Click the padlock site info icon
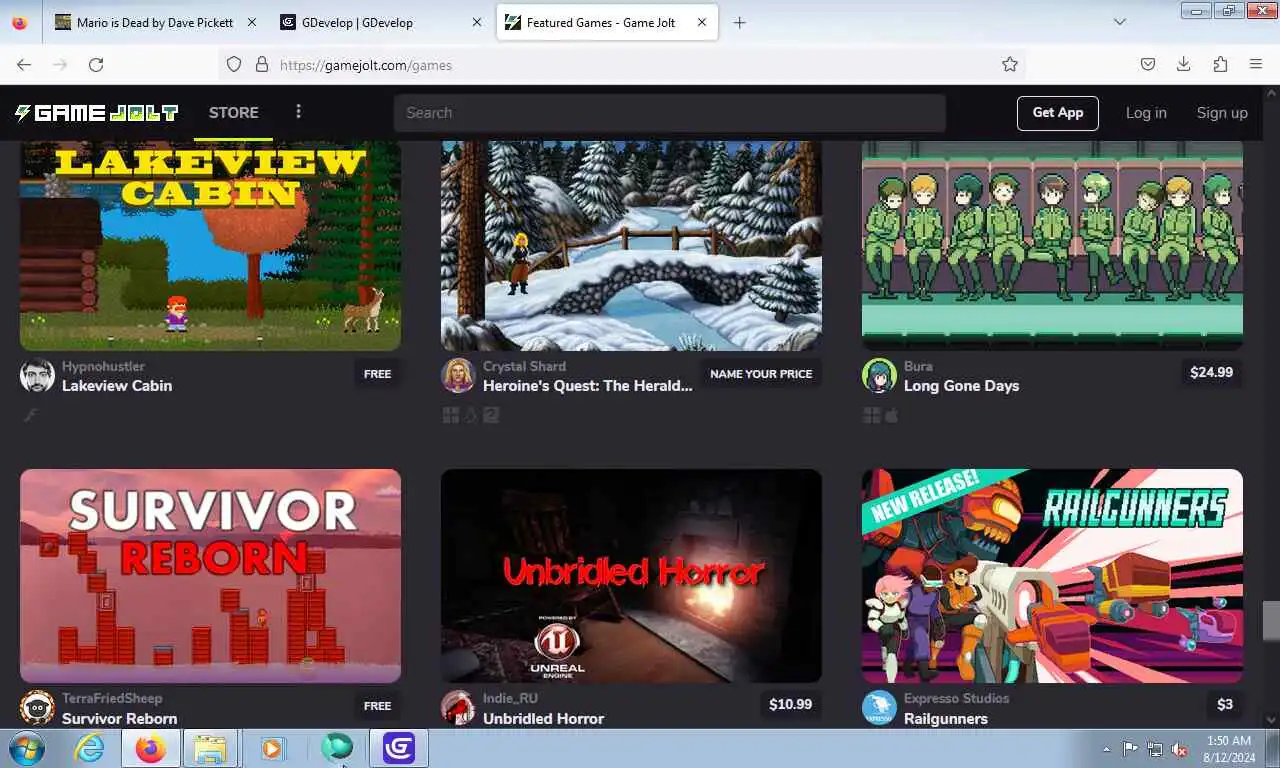 tap(262, 64)
